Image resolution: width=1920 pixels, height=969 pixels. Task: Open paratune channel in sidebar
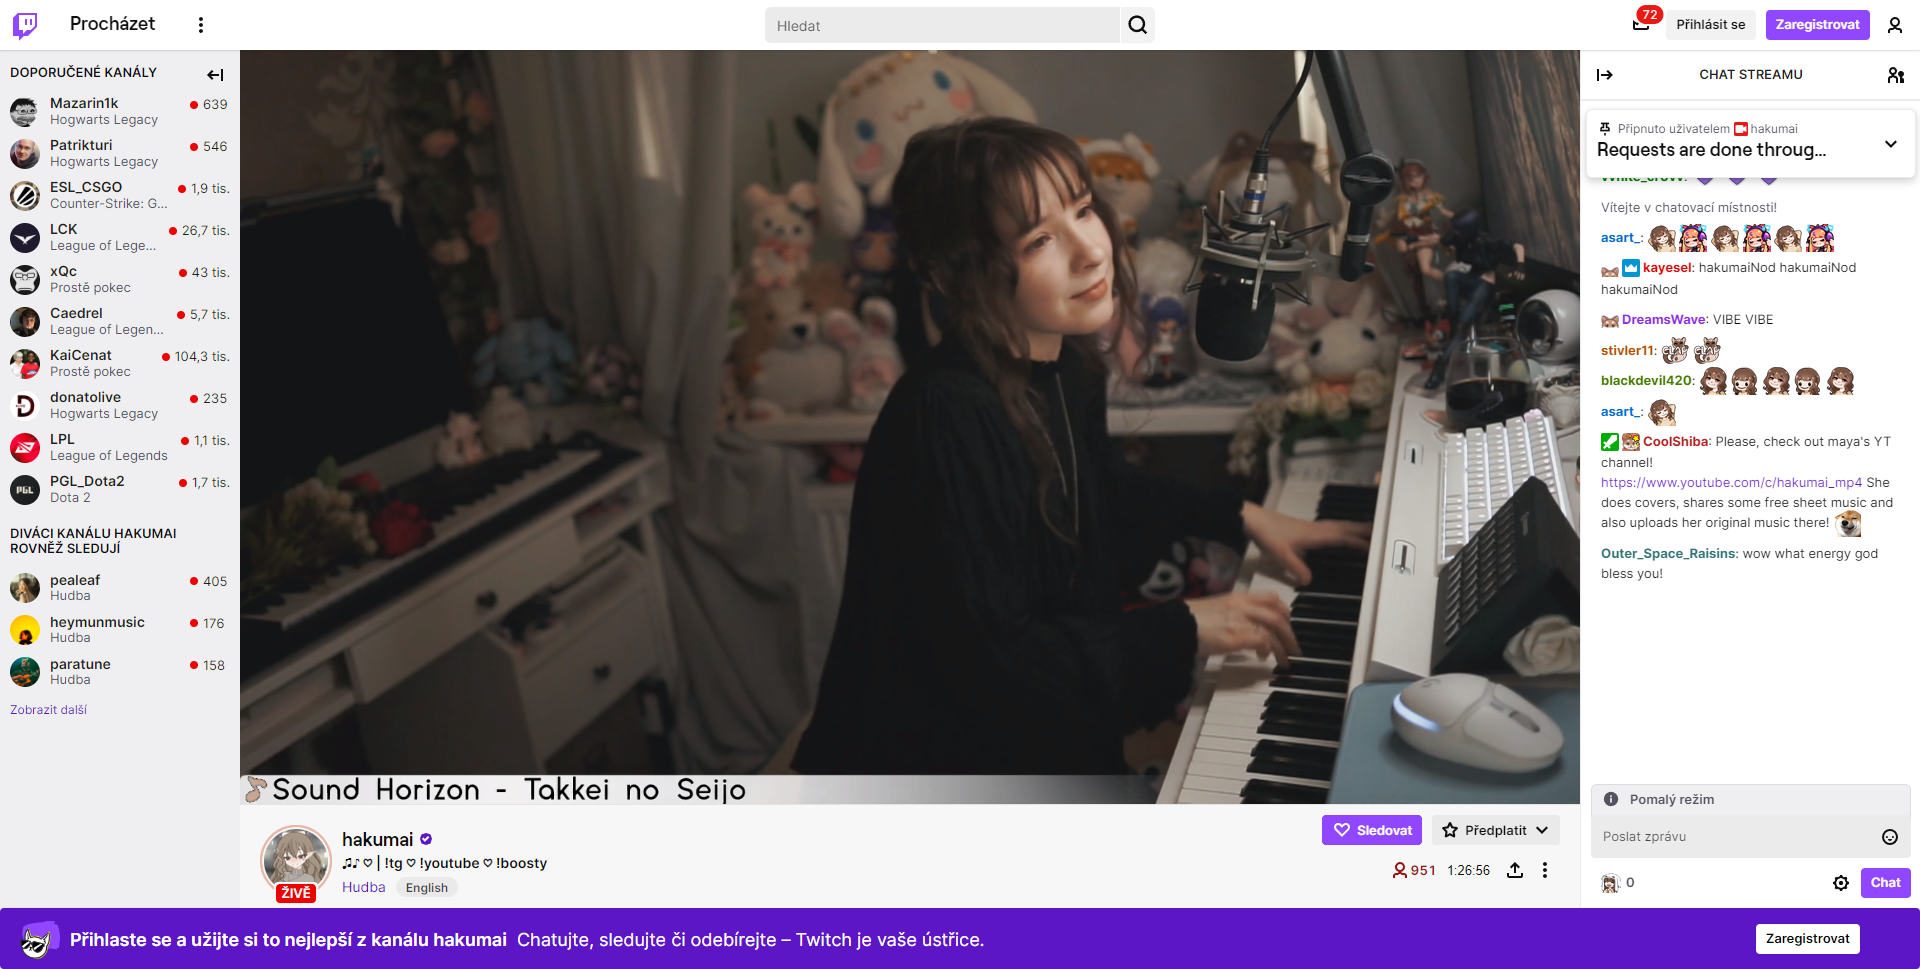(120, 672)
